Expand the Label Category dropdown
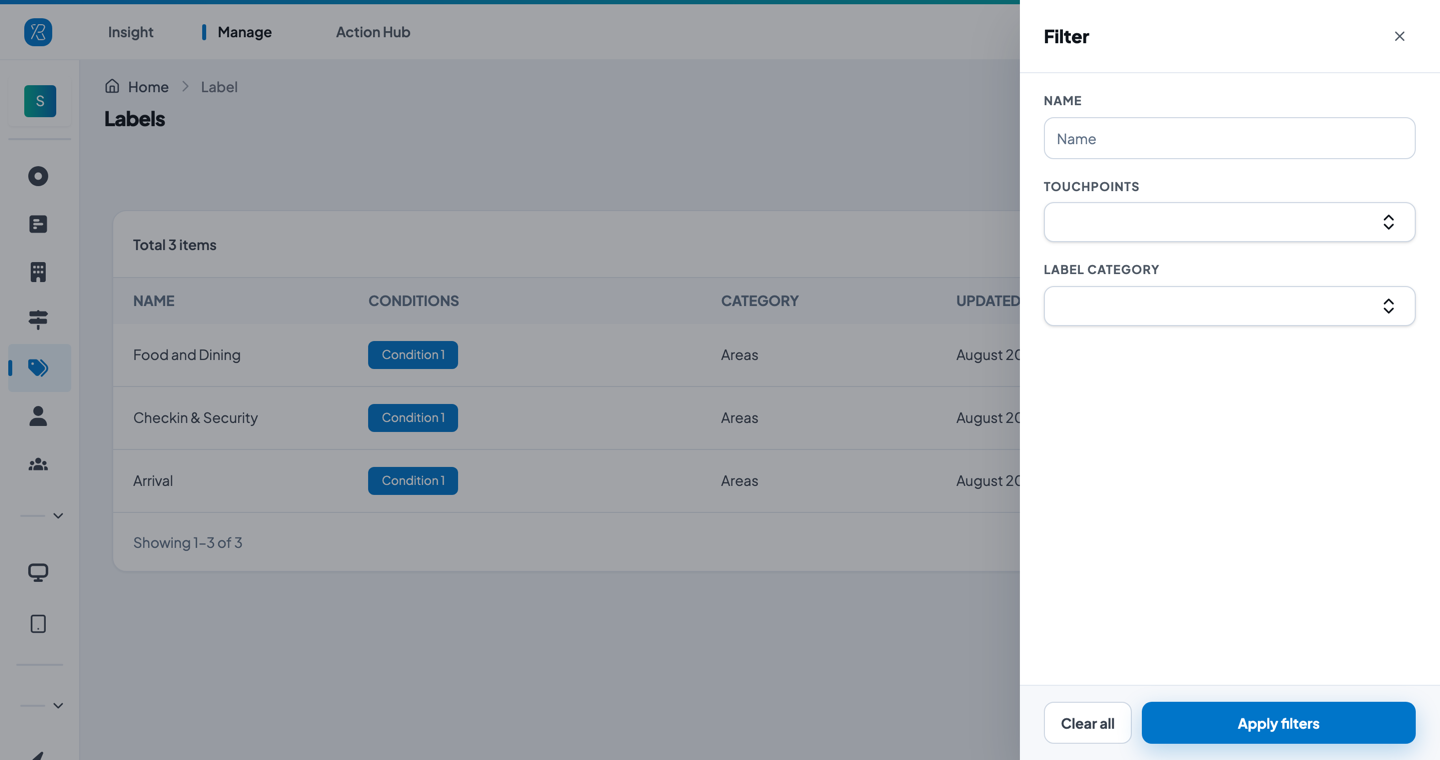Image resolution: width=1440 pixels, height=760 pixels. click(x=1229, y=306)
